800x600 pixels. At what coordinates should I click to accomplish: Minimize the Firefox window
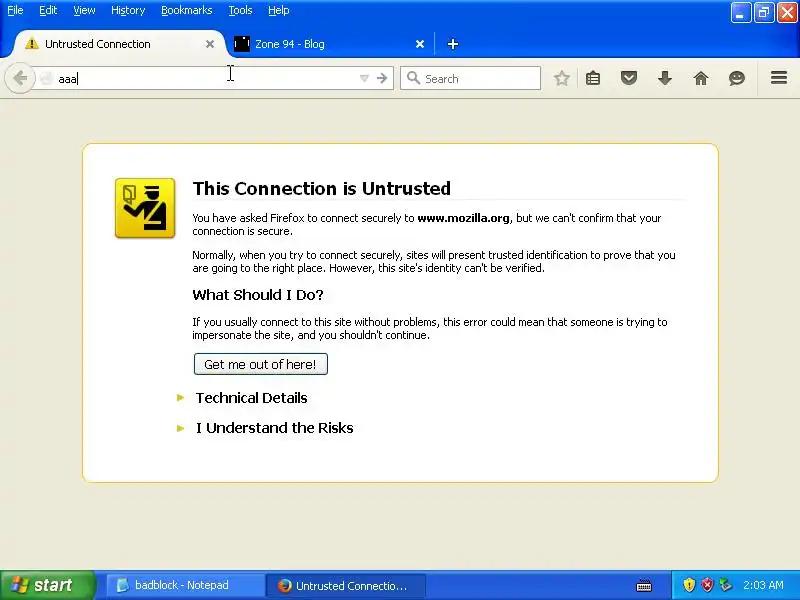(741, 13)
